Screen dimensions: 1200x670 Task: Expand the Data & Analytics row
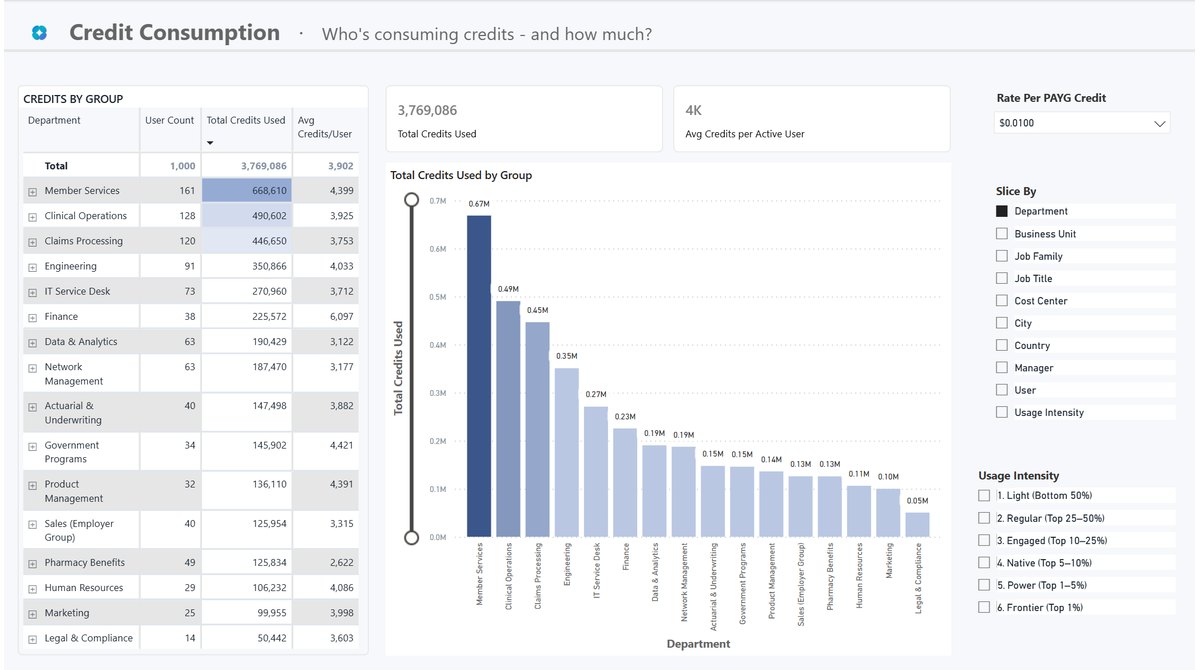[32, 342]
